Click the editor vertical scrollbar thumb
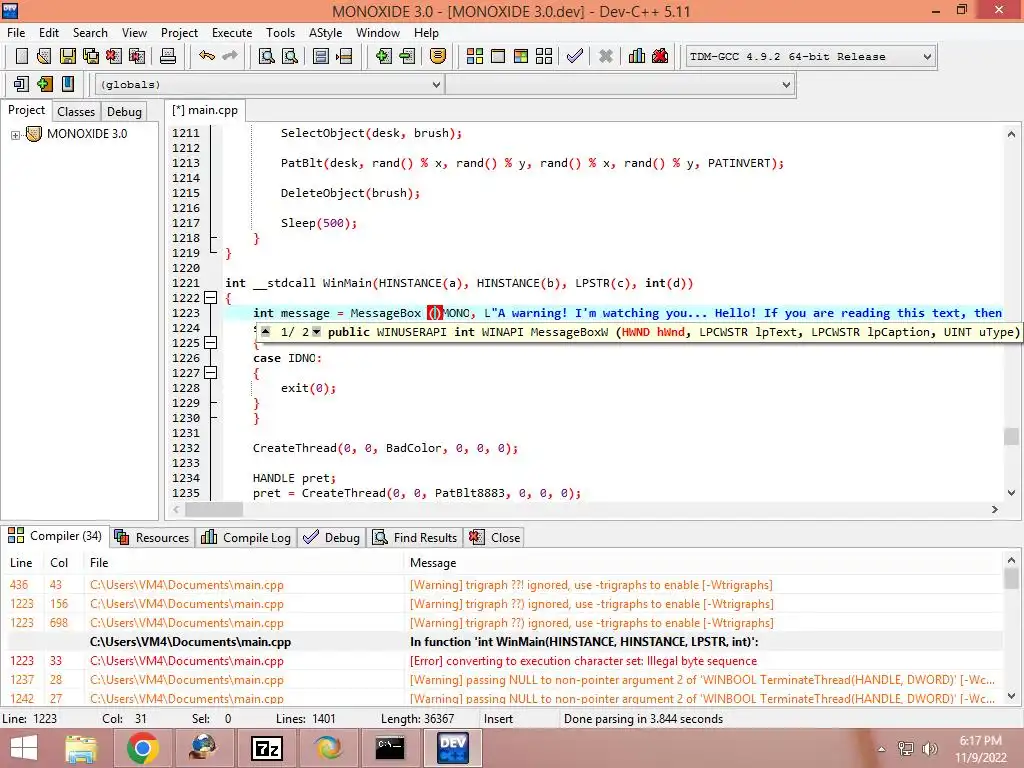Image resolution: width=1024 pixels, height=768 pixels. [x=1011, y=436]
